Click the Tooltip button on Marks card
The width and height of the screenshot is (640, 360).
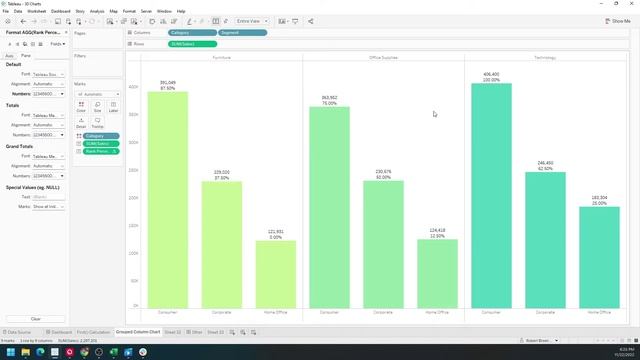tap(97, 123)
